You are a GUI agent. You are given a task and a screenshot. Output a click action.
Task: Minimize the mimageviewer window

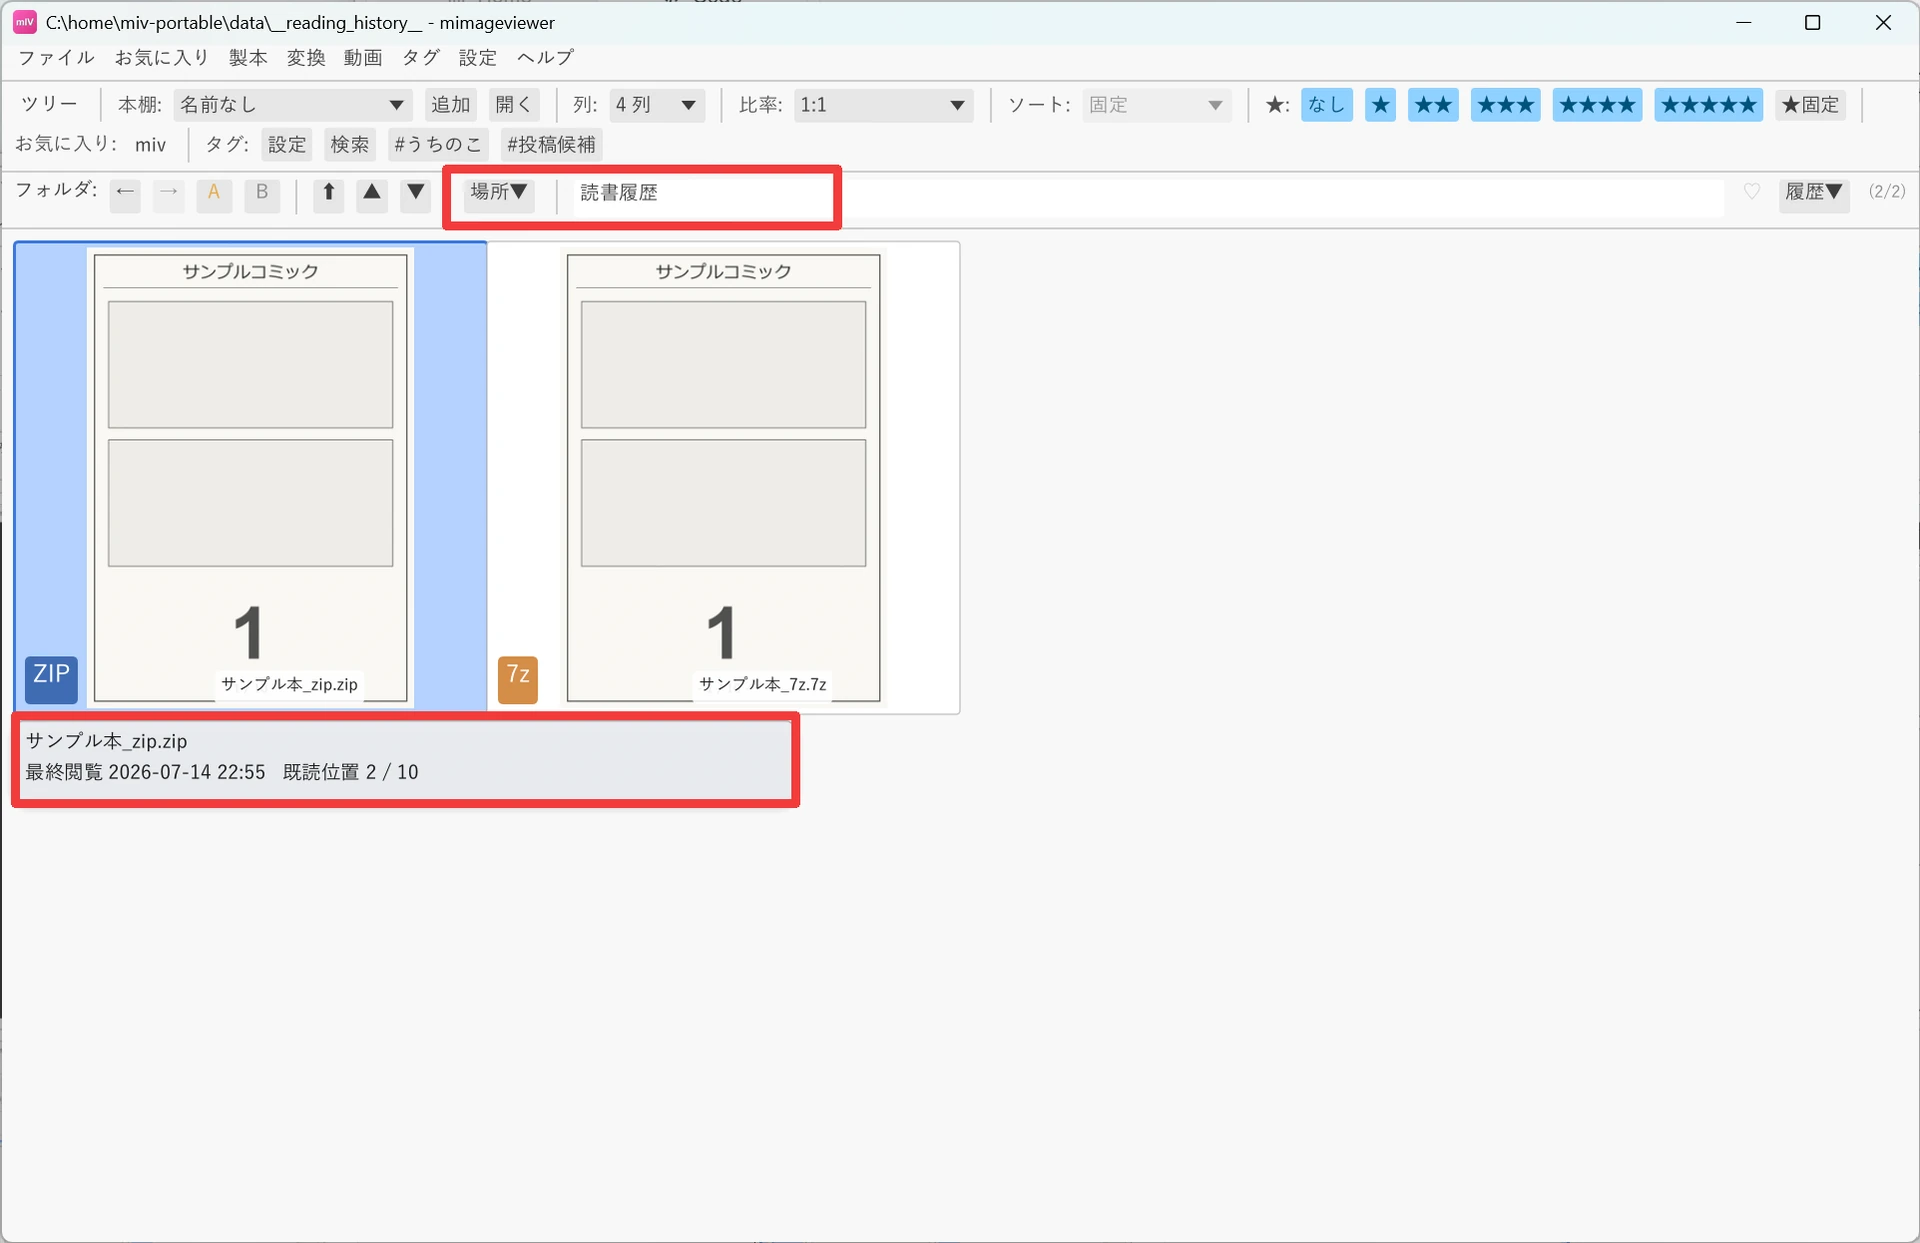coord(1744,22)
